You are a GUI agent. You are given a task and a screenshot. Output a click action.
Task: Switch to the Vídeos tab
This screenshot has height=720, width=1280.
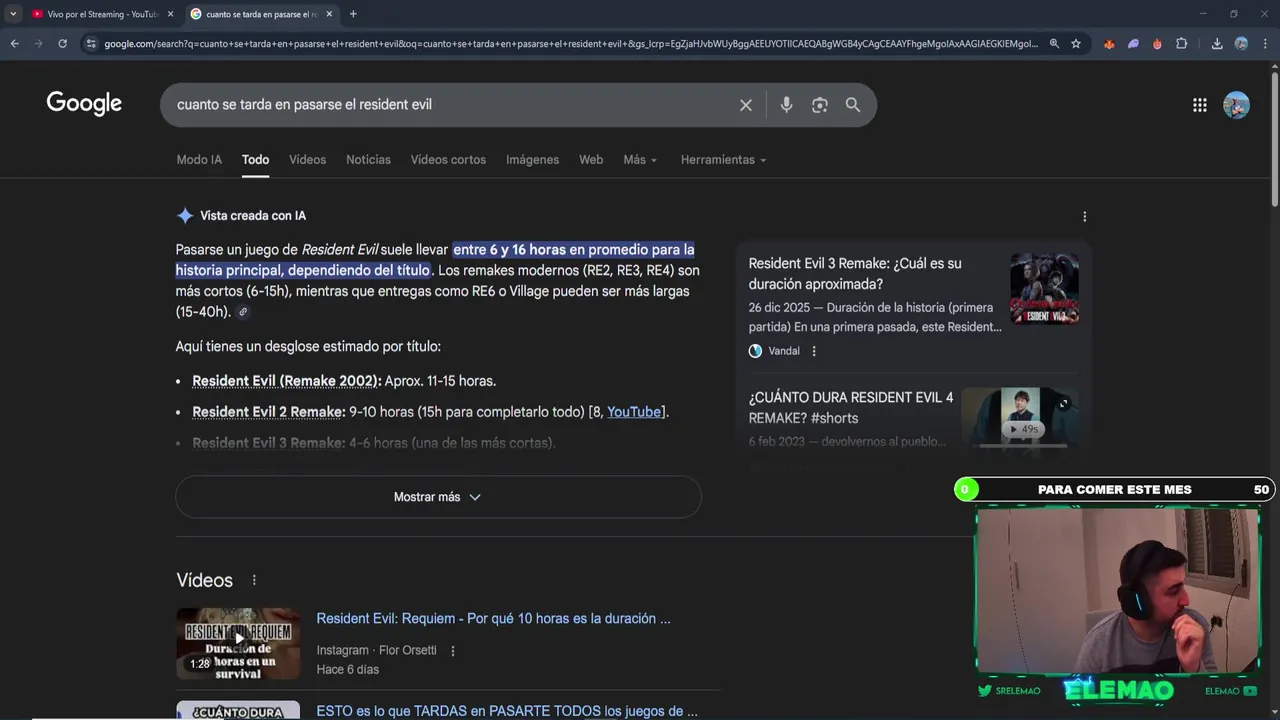307,160
